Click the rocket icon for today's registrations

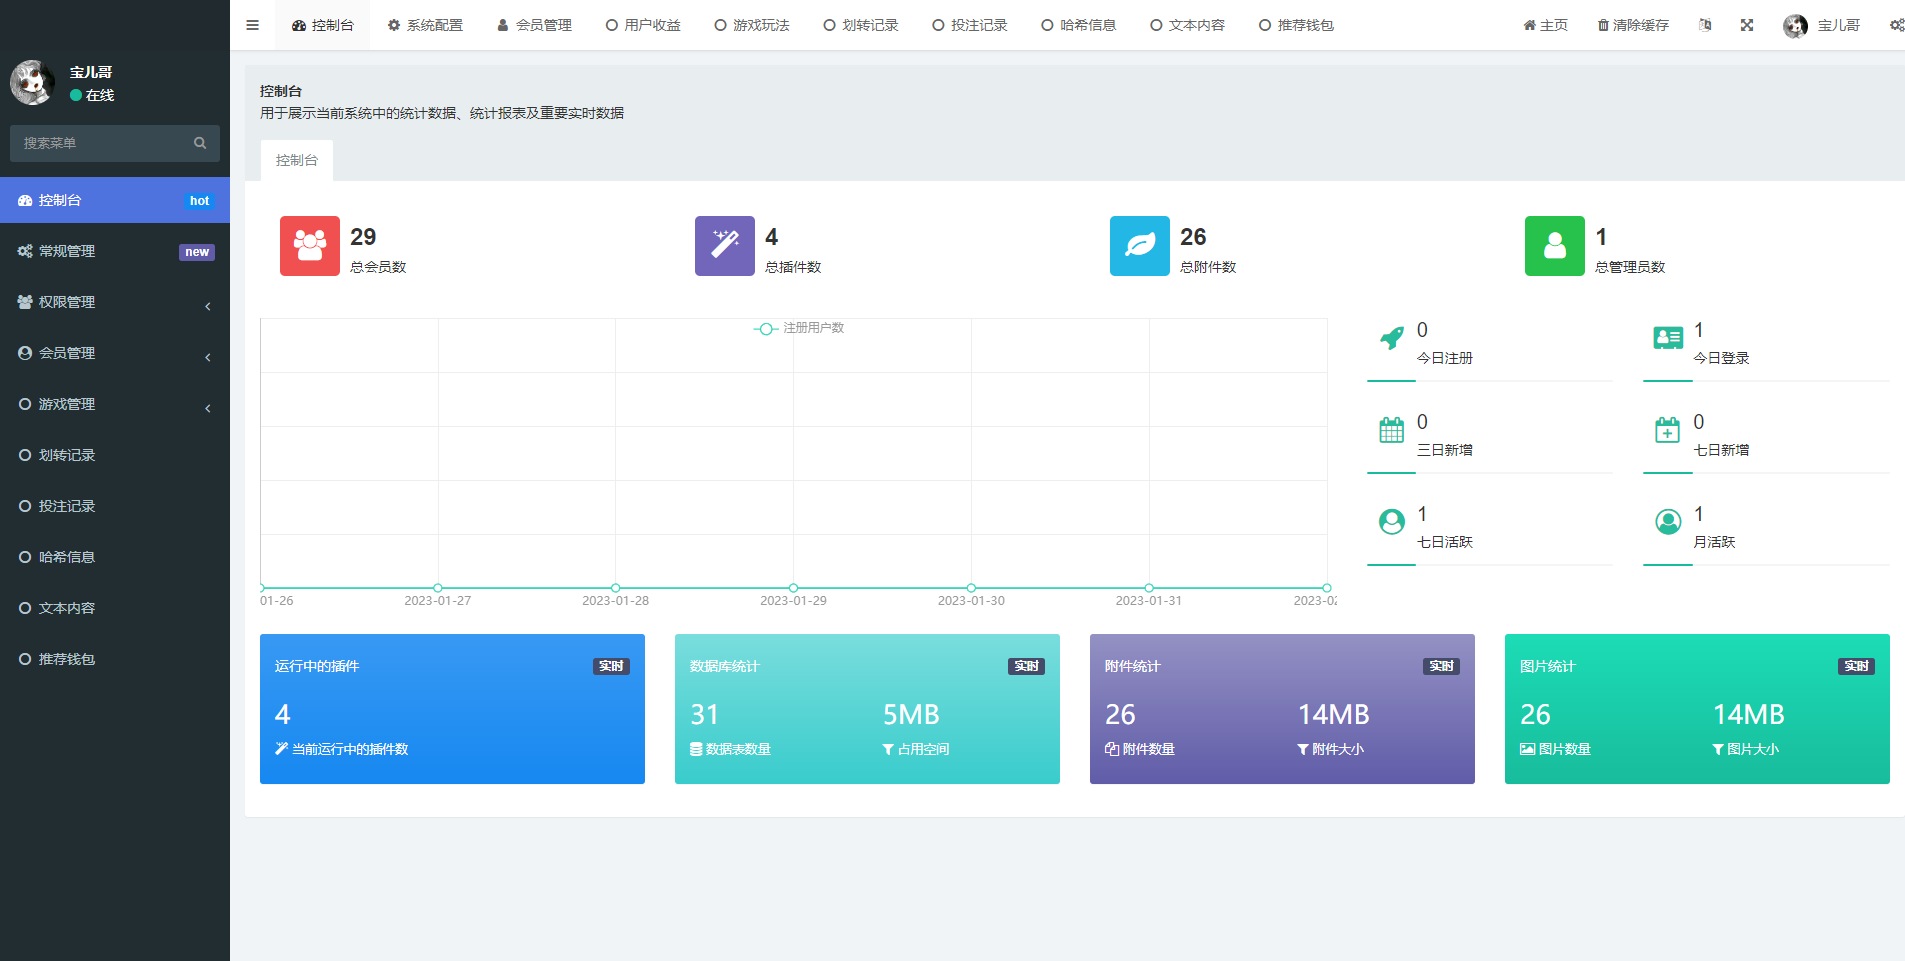pyautogui.click(x=1391, y=339)
